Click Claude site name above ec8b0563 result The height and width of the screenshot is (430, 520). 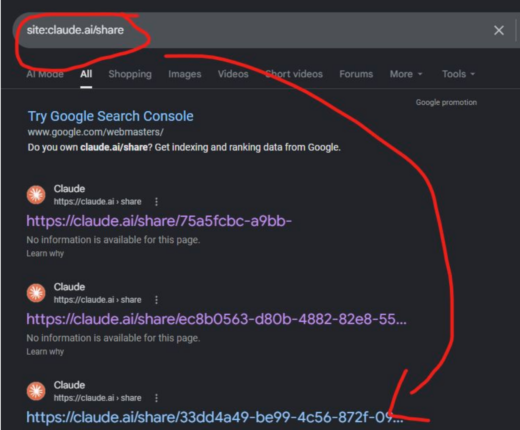pyautogui.click(x=69, y=287)
